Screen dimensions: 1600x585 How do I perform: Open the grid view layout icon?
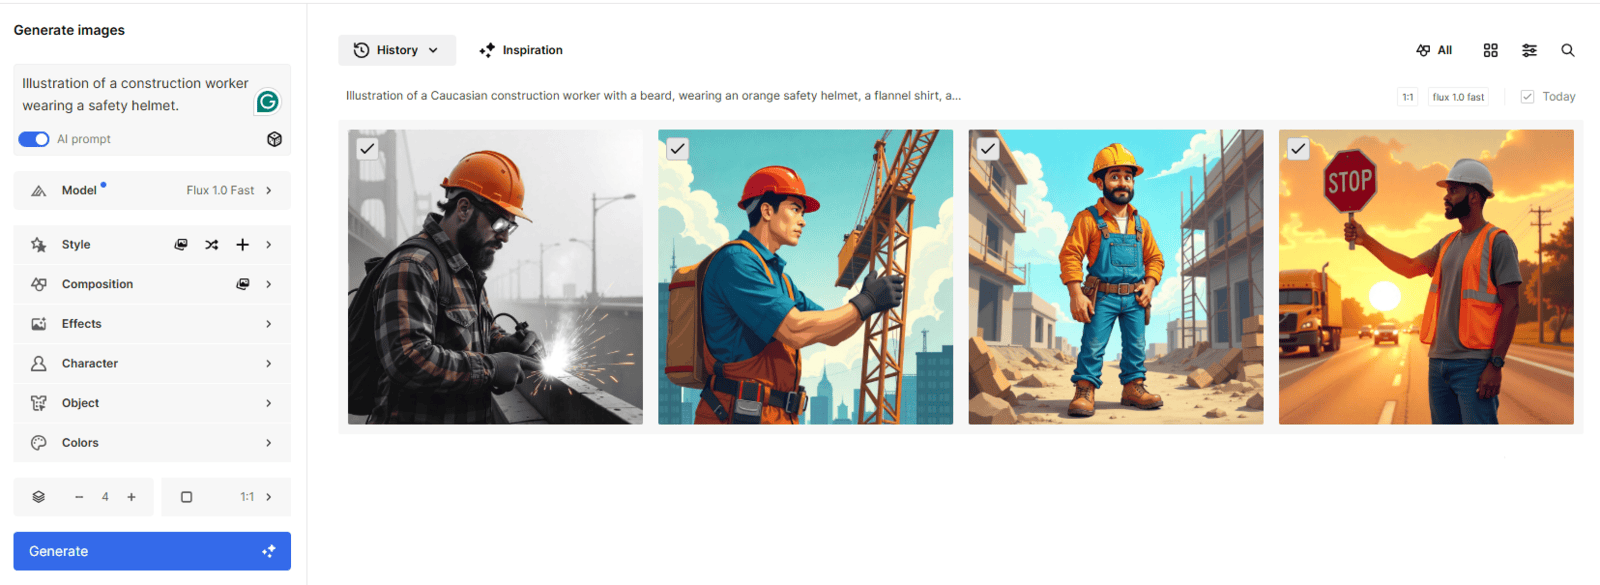pyautogui.click(x=1490, y=50)
